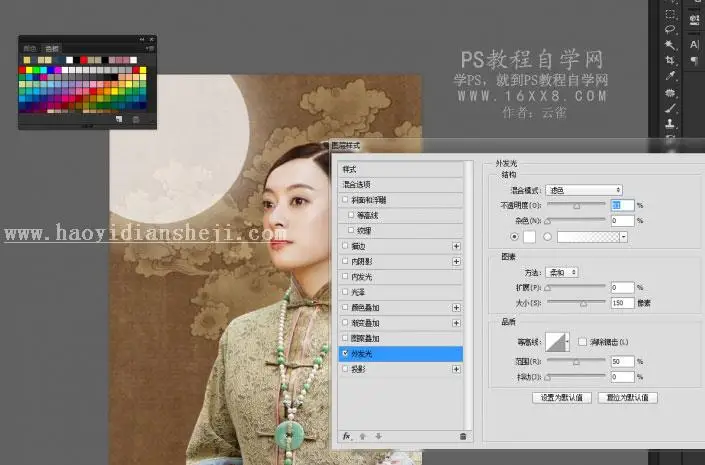Viewport: 705px width, 465px height.
Task: Open the 混合模式 blend mode dropdown
Action: (584, 190)
